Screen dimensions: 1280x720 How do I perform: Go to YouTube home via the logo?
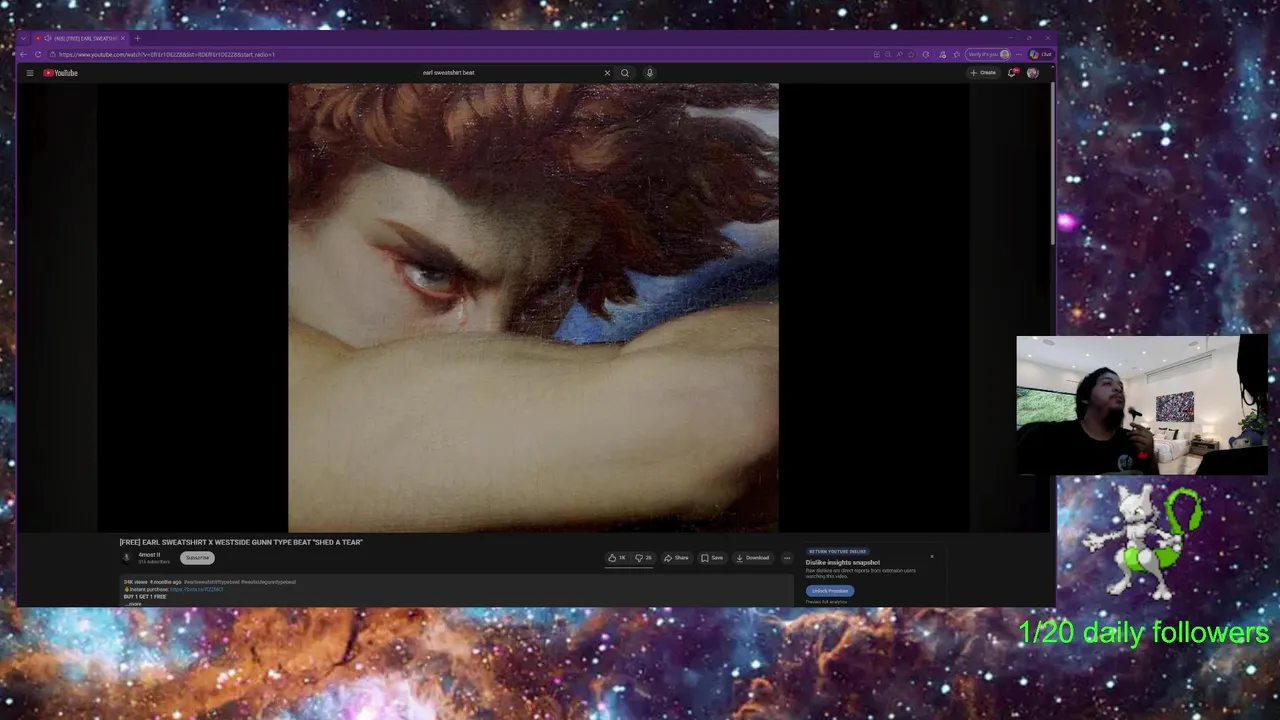(60, 73)
